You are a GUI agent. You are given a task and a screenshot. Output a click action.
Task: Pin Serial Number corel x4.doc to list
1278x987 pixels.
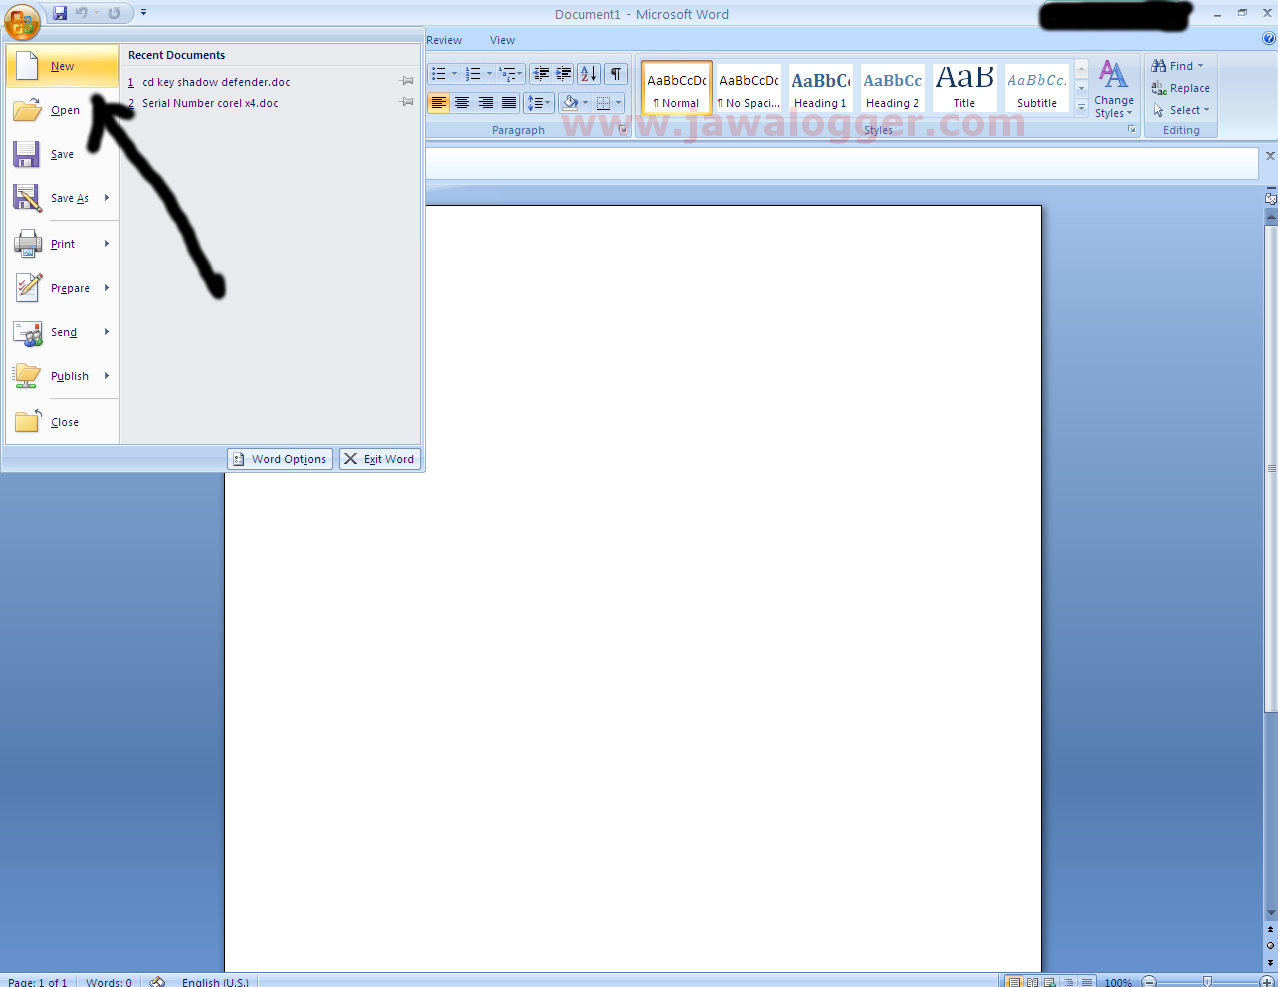pyautogui.click(x=407, y=102)
